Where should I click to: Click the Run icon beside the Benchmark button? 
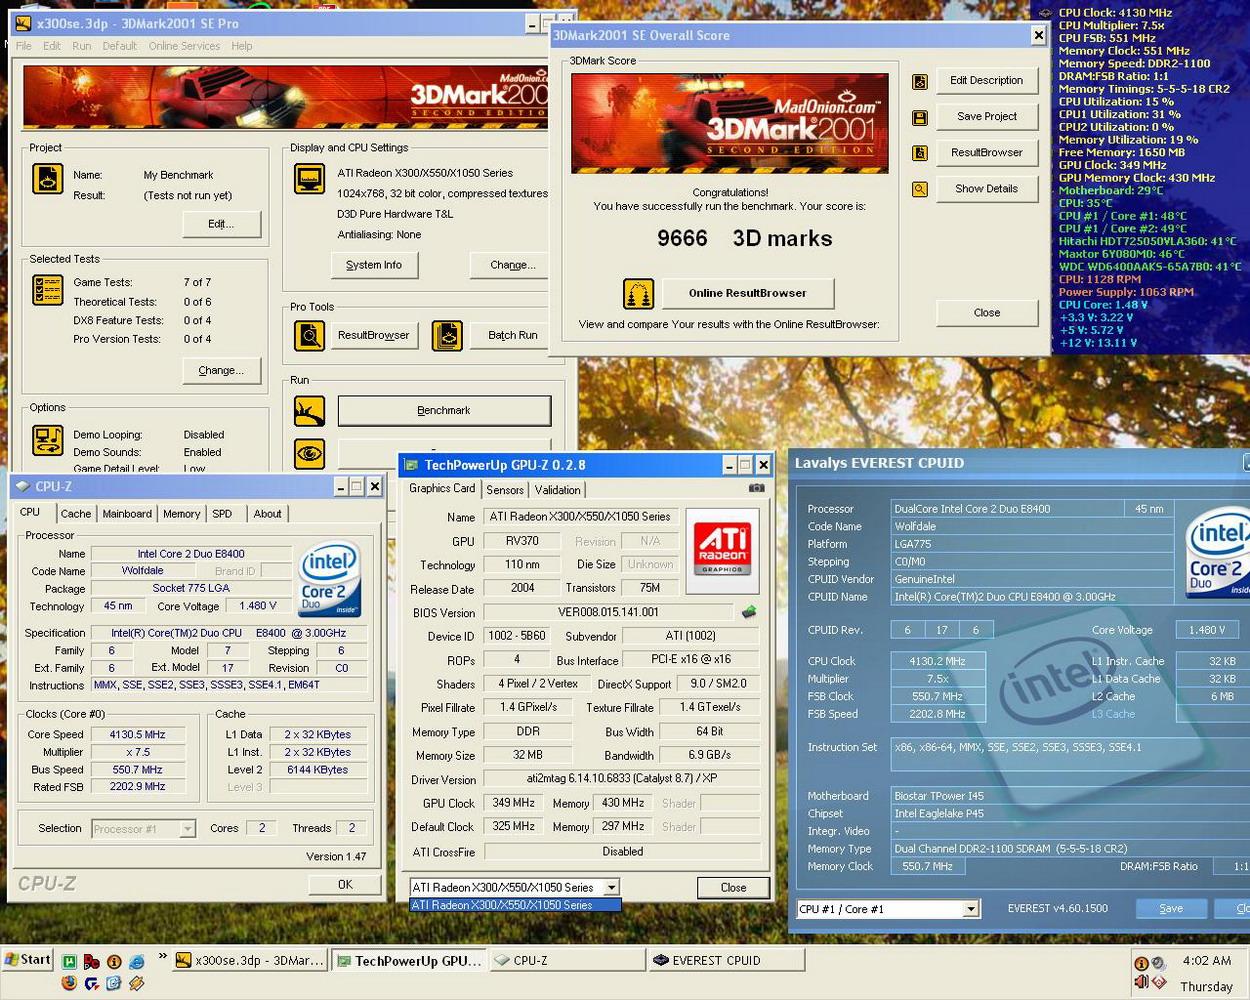pos(309,411)
